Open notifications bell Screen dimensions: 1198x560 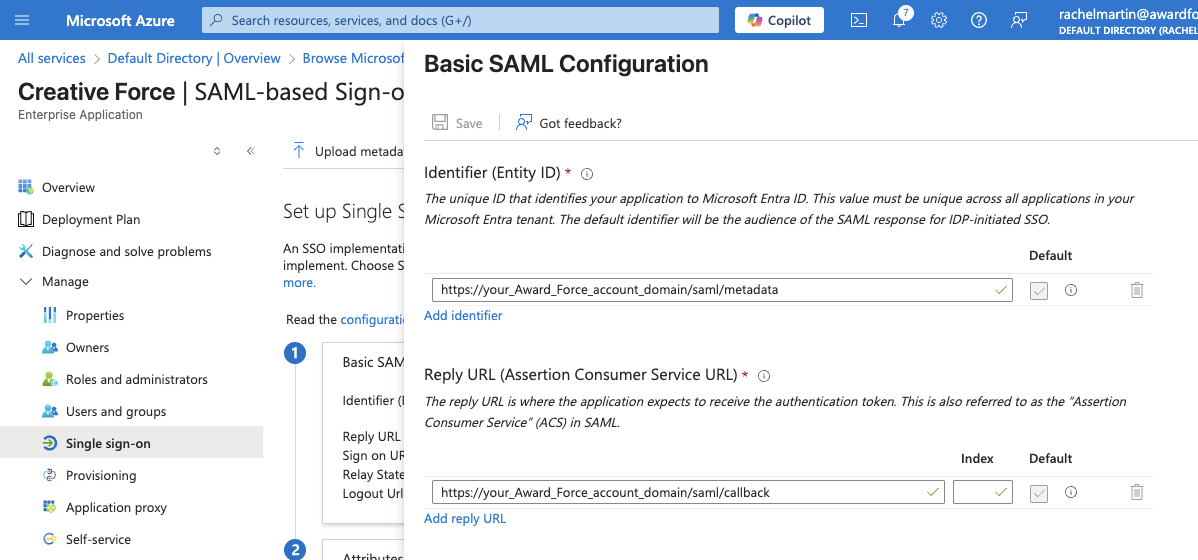point(899,20)
